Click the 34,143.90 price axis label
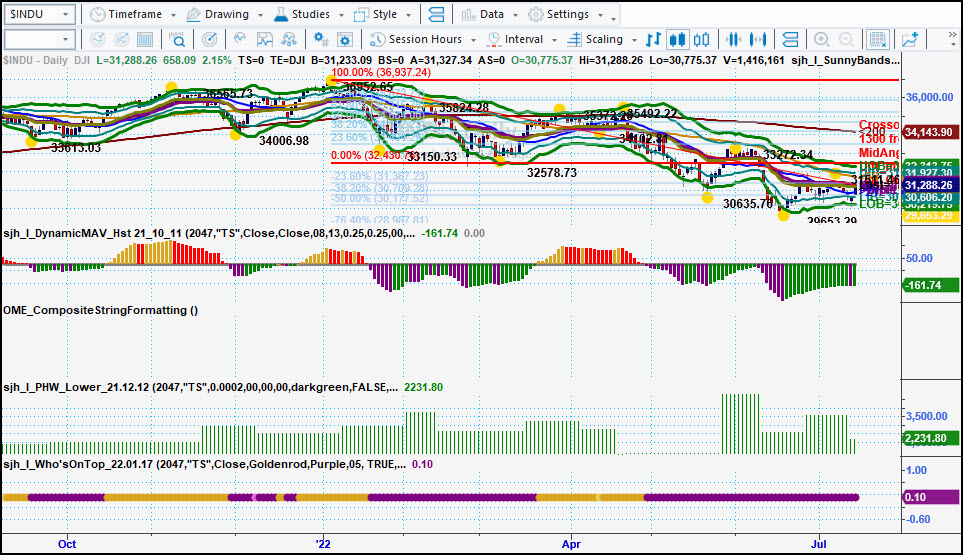Image resolution: width=963 pixels, height=555 pixels. tap(929, 132)
